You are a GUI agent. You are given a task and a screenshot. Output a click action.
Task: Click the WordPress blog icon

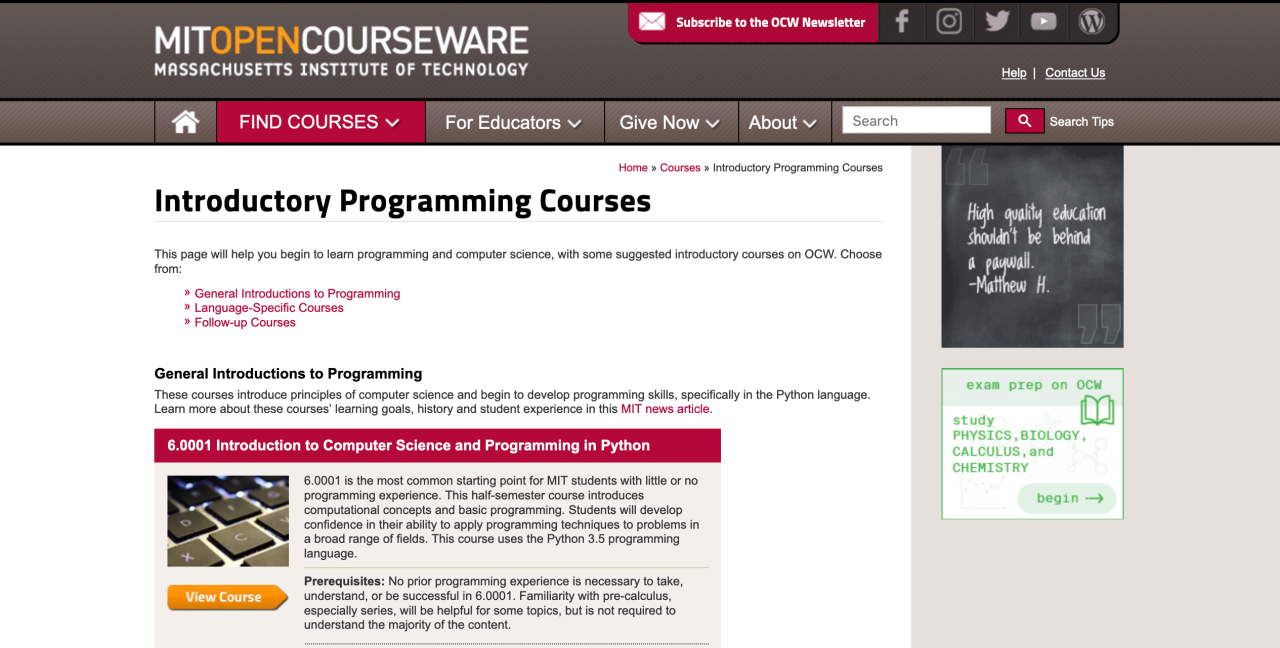point(1091,21)
